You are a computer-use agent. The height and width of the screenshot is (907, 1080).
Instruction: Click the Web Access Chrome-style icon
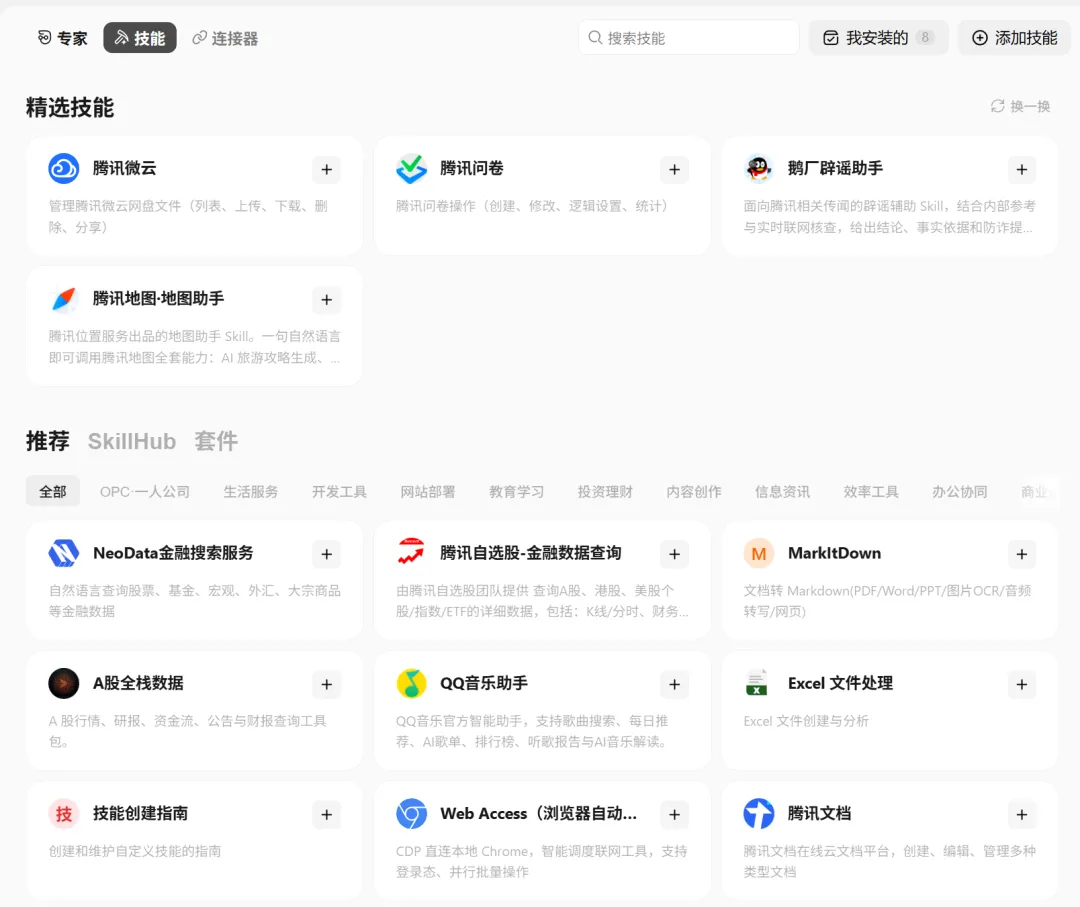point(411,813)
